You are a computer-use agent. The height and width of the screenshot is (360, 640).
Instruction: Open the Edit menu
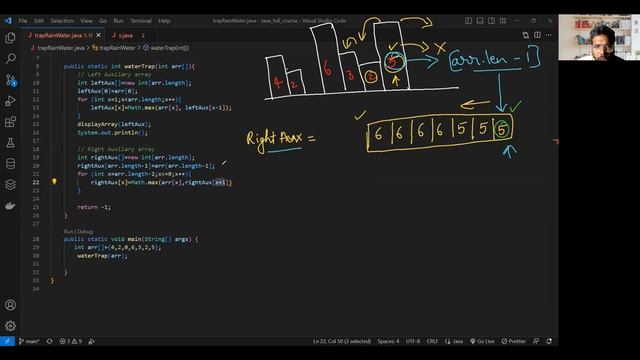[x=39, y=21]
